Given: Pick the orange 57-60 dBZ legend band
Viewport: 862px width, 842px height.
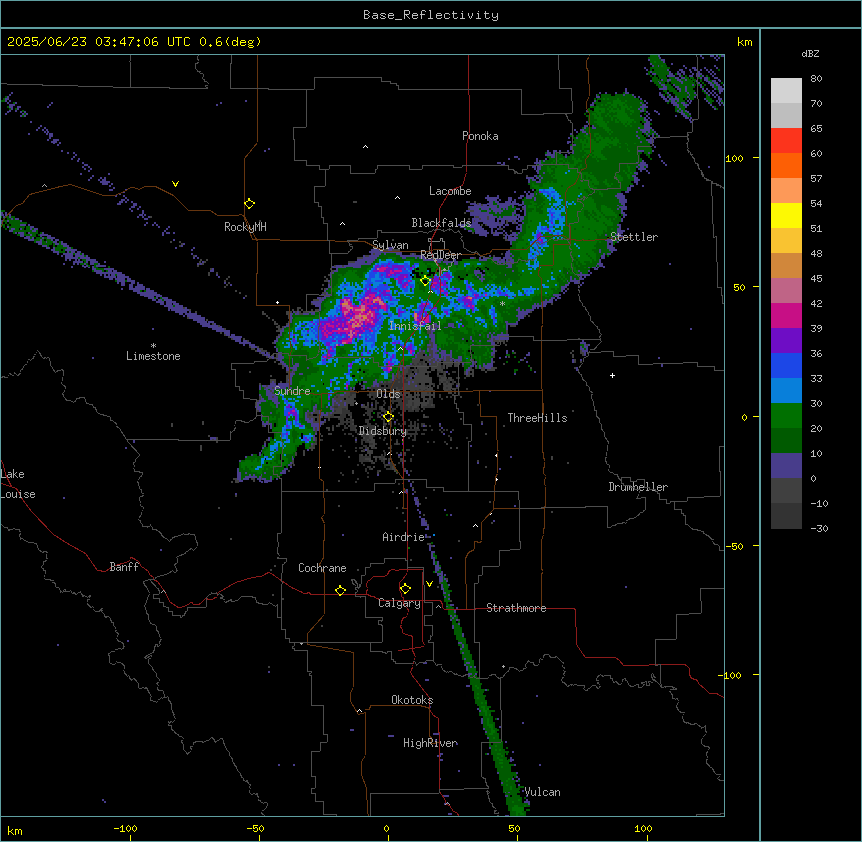Looking at the screenshot, I should click(786, 165).
